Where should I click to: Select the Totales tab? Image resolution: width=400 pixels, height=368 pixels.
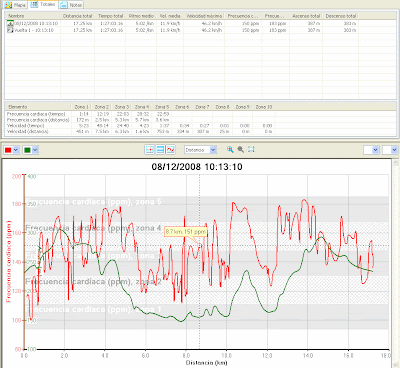[x=43, y=5]
